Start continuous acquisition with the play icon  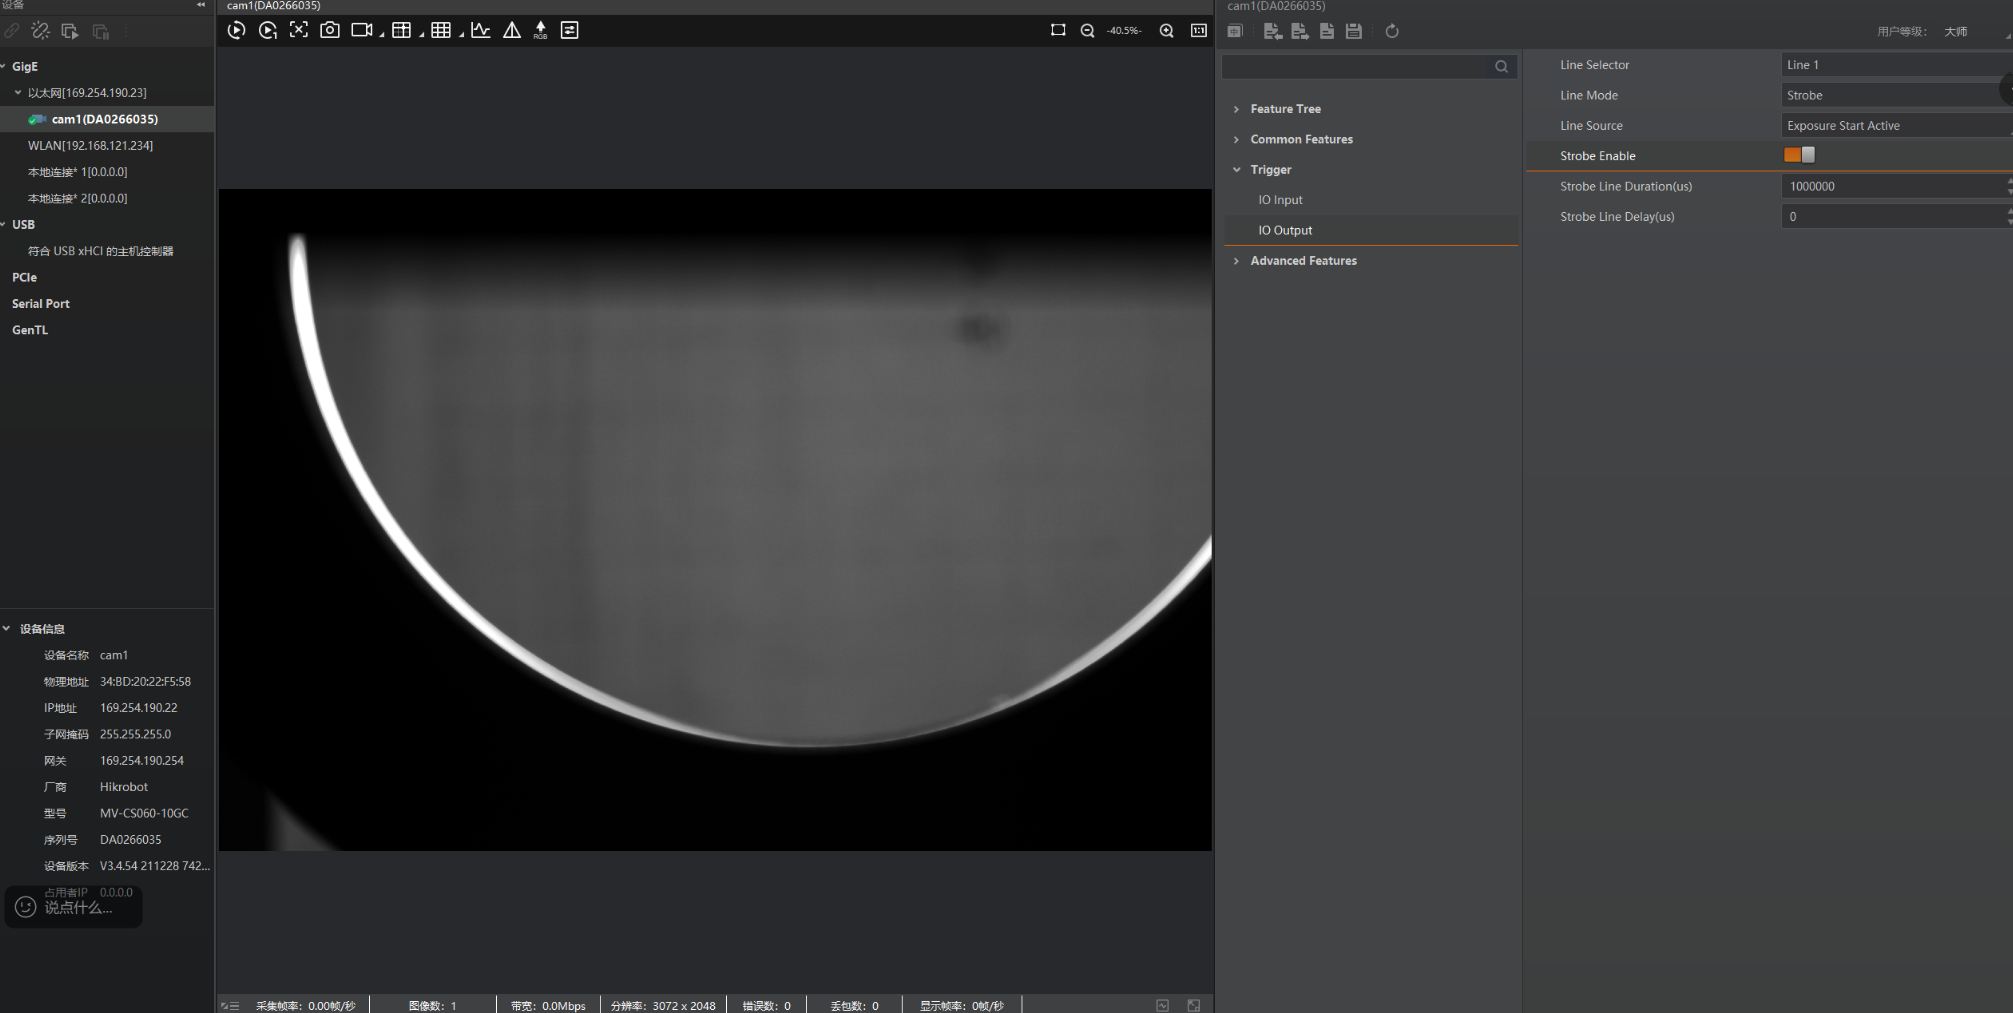point(236,31)
